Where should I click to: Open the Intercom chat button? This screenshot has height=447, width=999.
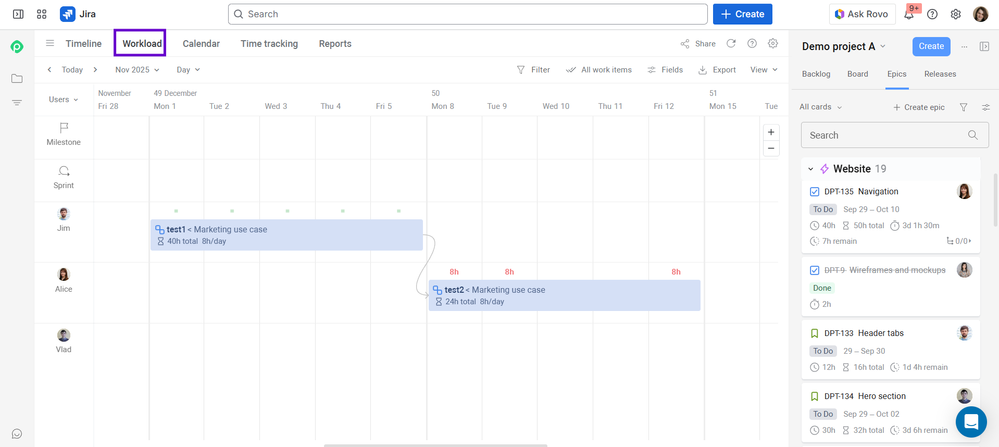point(971,422)
